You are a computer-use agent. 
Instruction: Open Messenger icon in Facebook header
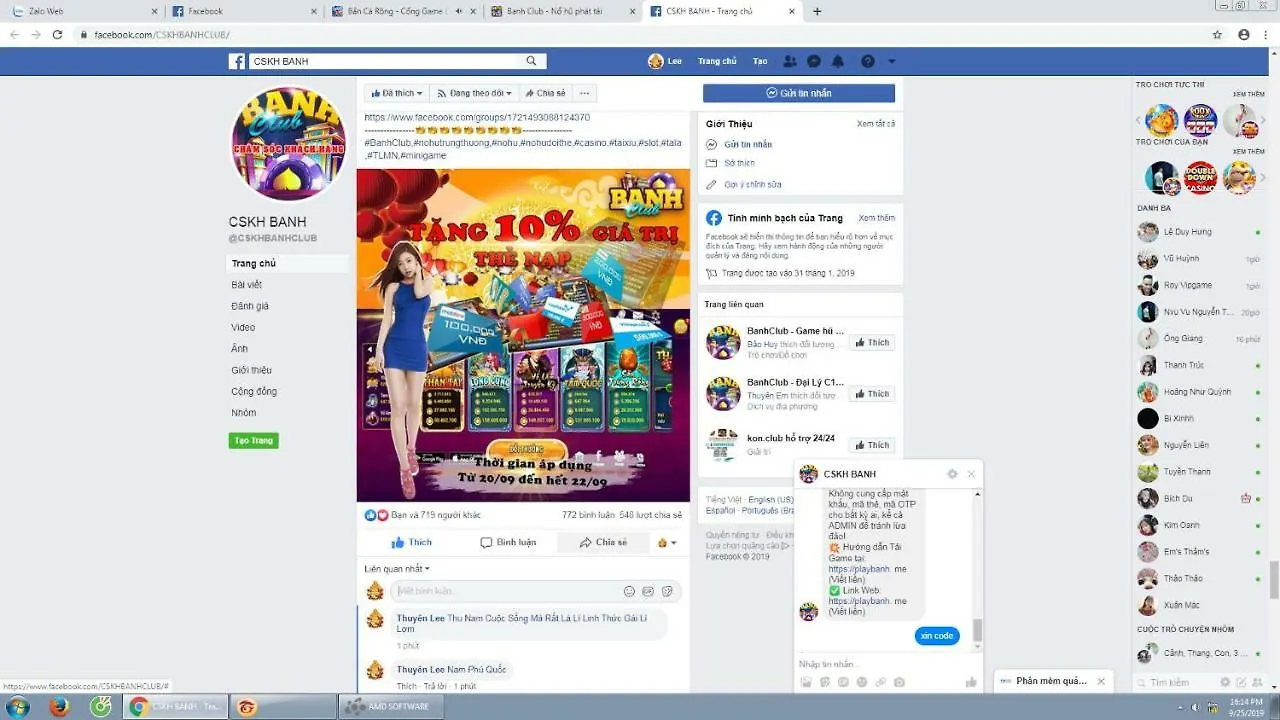point(814,61)
